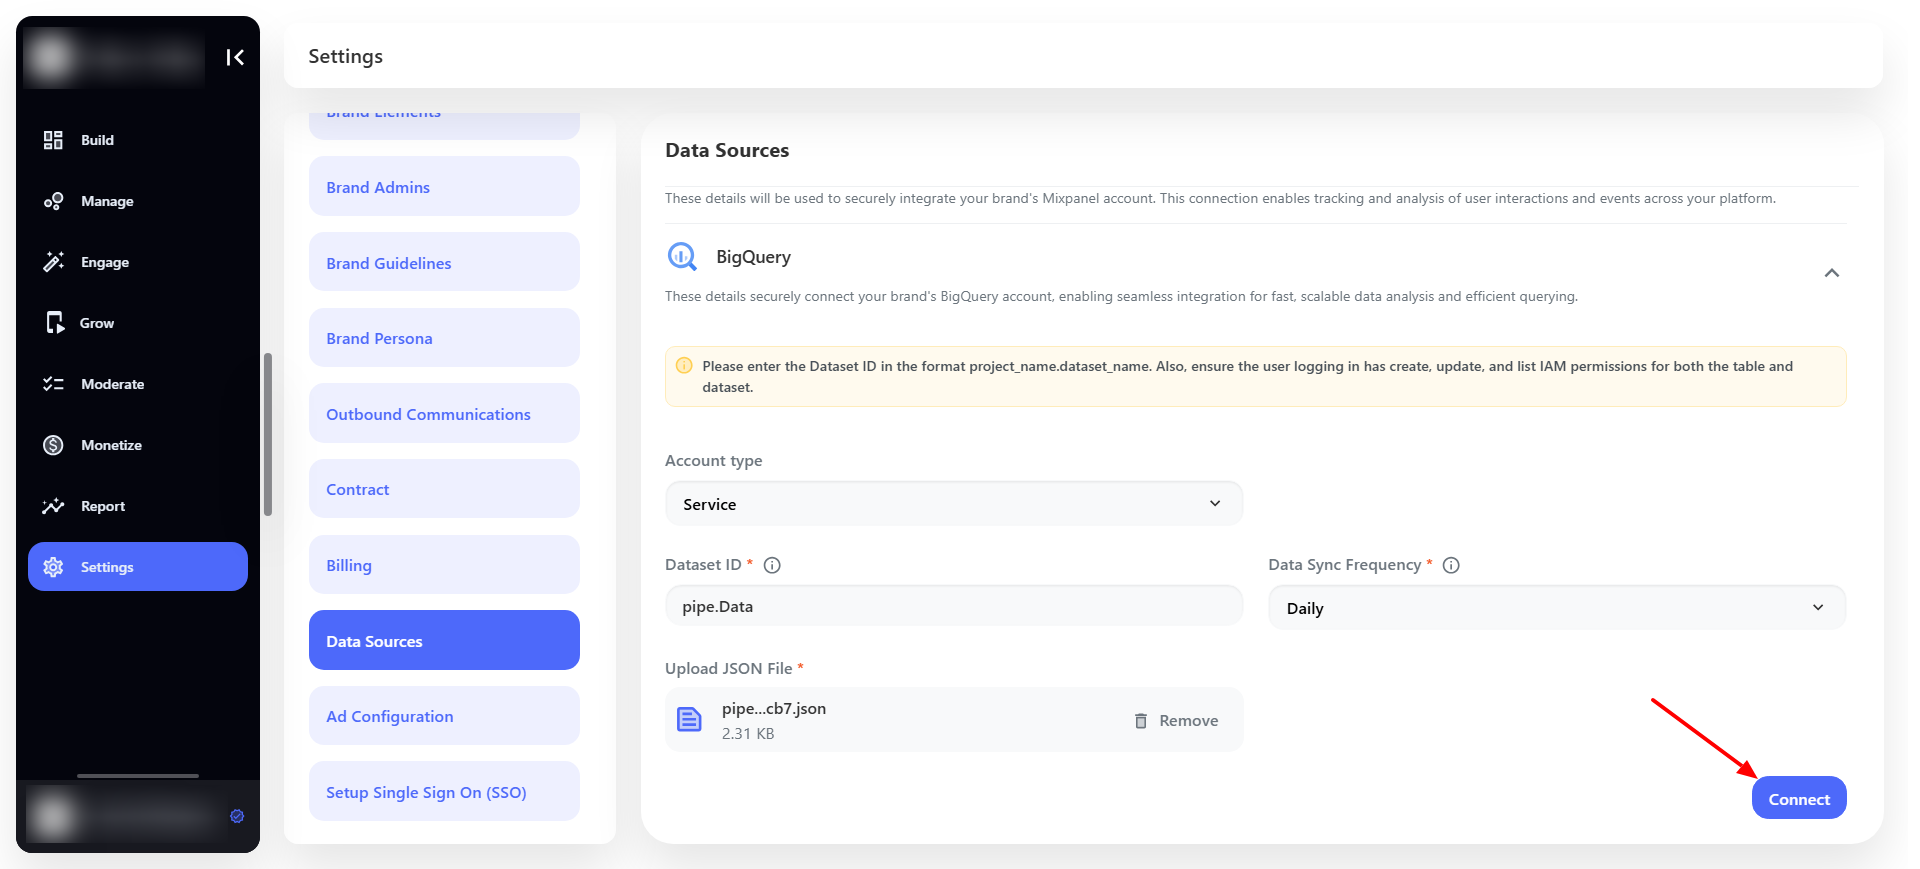1920x869 pixels.
Task: Open the Engage menu label
Action: coord(105,262)
